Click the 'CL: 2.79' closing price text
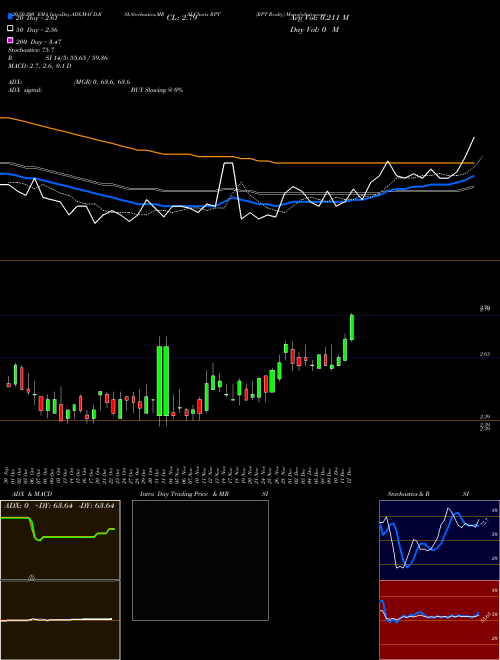Screen dimensions: 500x660 [182, 18]
